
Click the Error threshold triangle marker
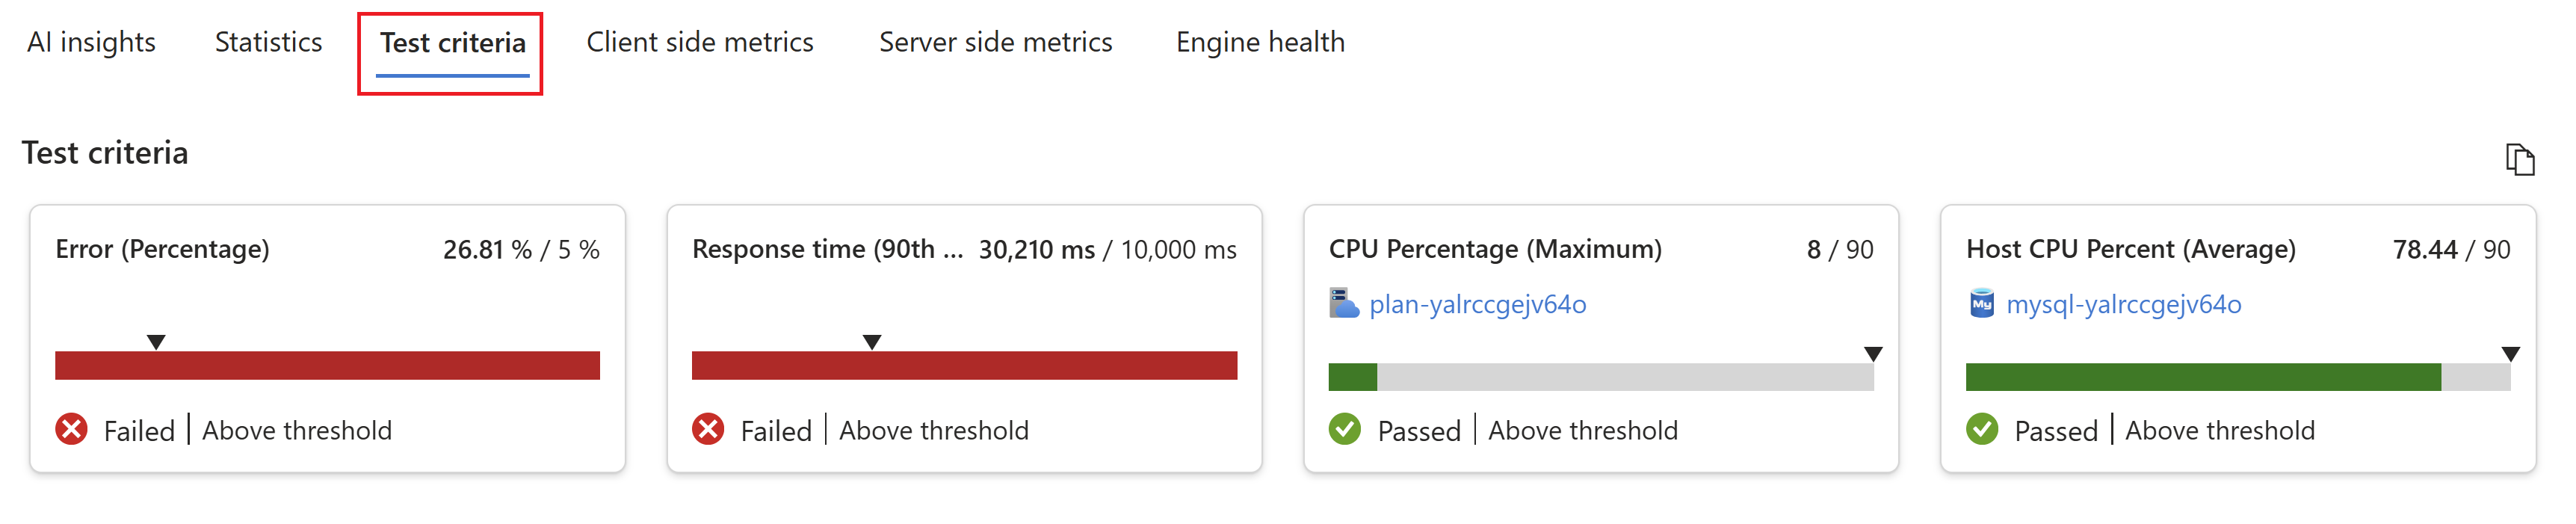click(x=156, y=342)
